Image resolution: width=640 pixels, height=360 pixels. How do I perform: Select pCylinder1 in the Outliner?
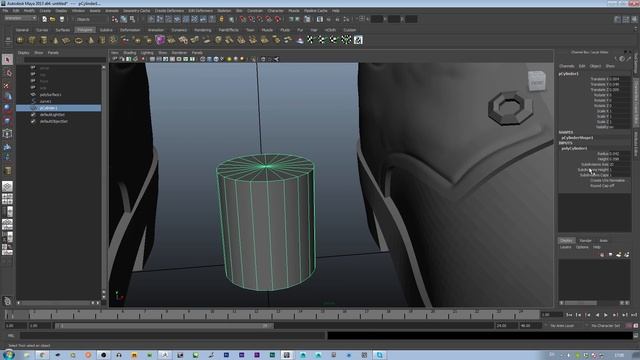pos(59,108)
